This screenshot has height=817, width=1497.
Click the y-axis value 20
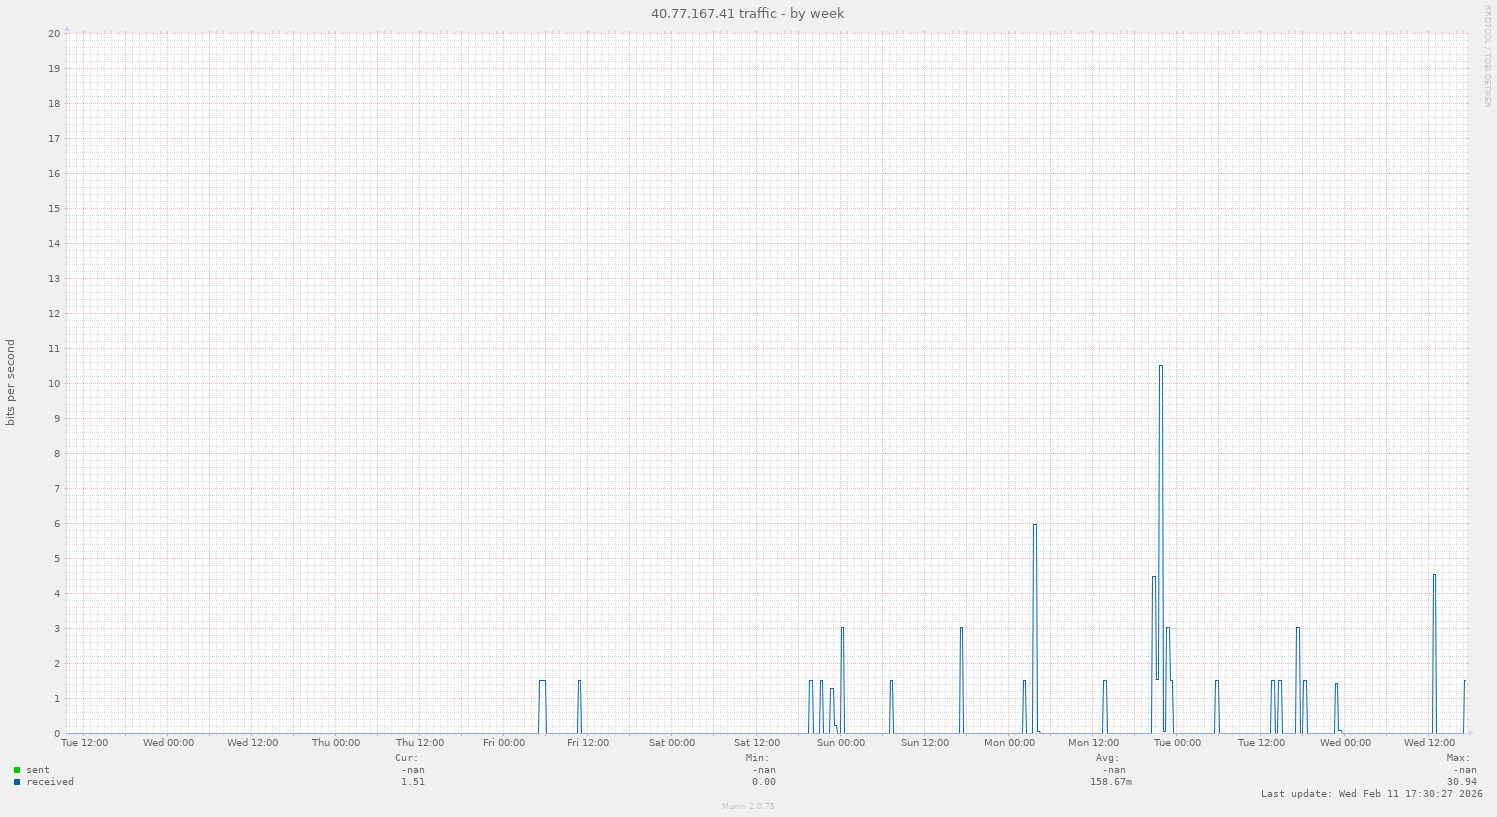point(53,33)
